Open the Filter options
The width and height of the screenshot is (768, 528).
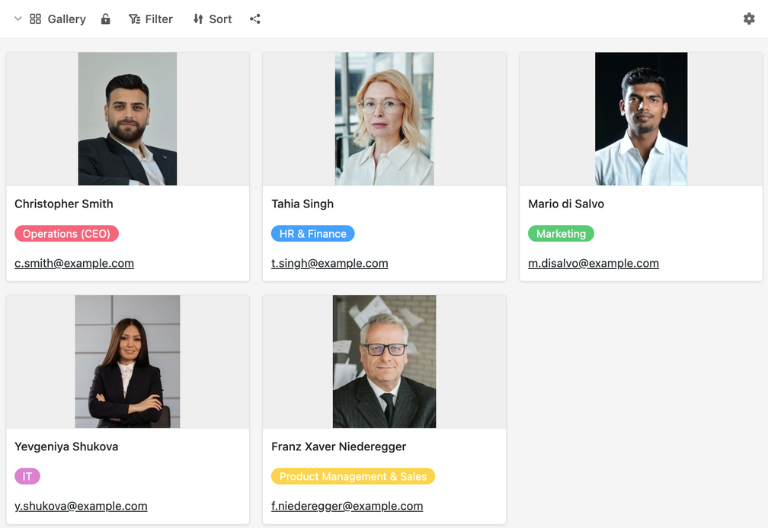pyautogui.click(x=151, y=19)
